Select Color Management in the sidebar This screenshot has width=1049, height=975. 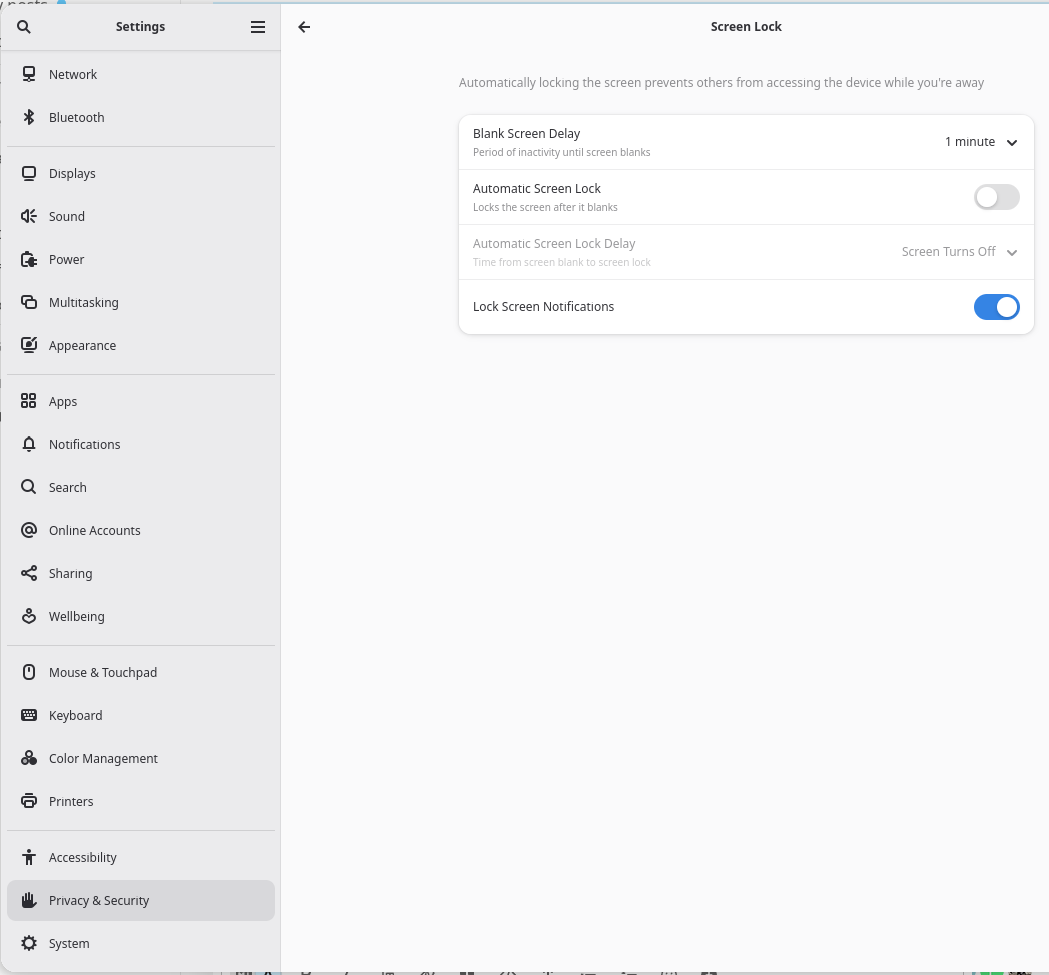coord(103,758)
